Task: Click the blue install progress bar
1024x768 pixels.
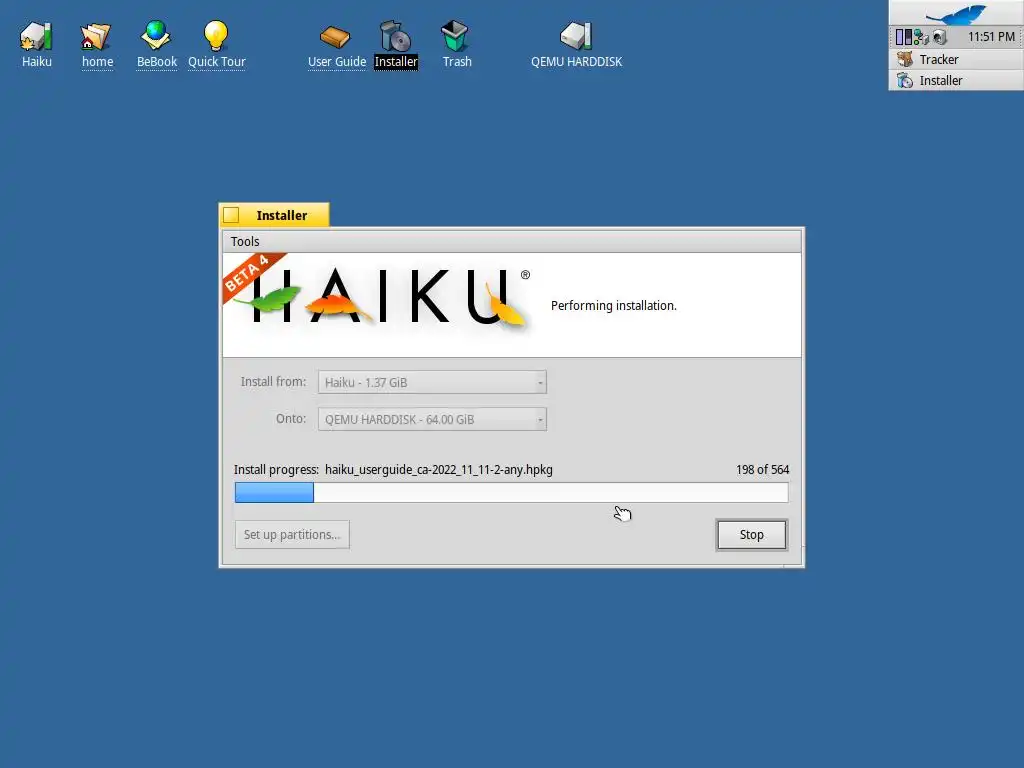Action: 511,492
